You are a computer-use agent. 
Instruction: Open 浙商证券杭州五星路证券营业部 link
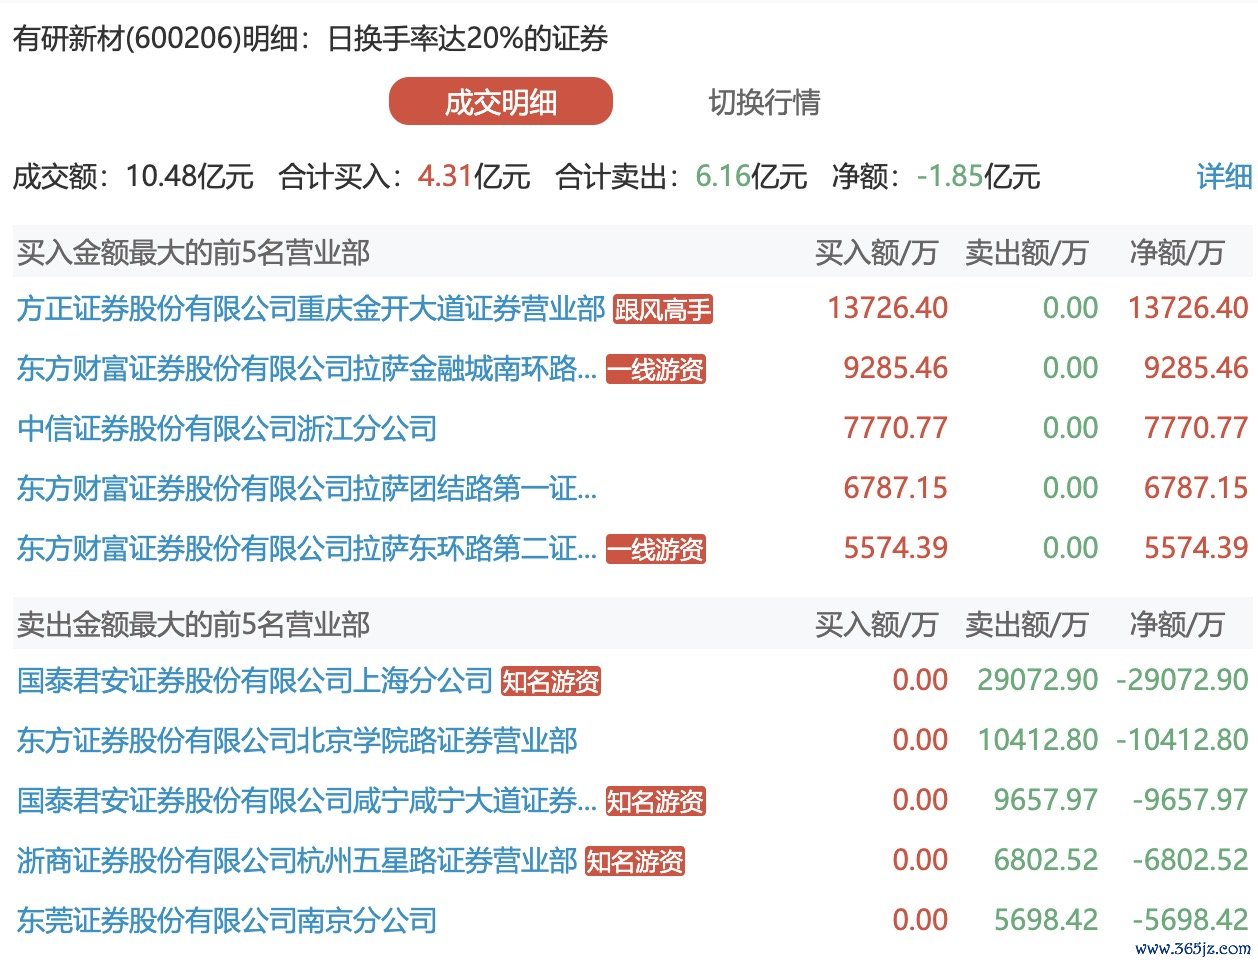click(297, 861)
